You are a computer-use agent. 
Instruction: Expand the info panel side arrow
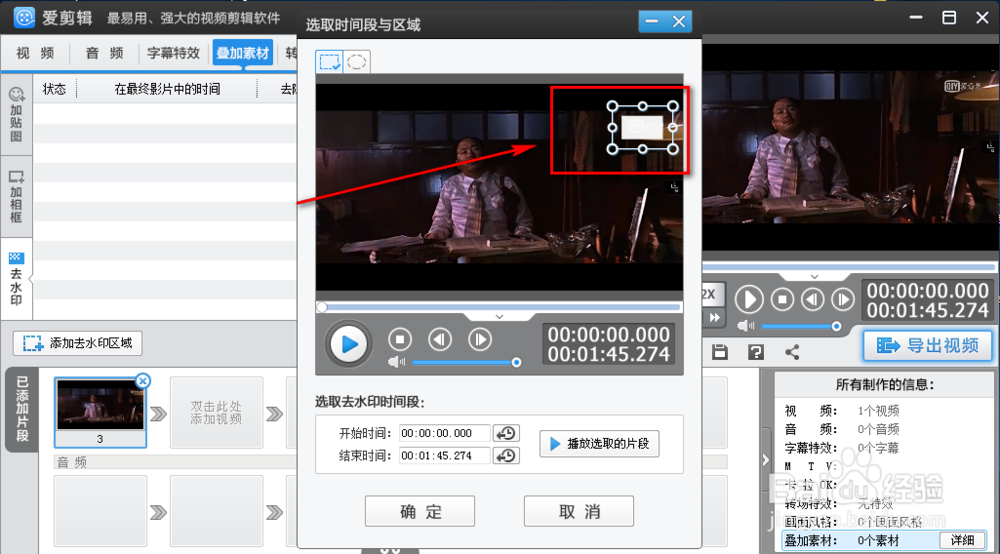(765, 460)
